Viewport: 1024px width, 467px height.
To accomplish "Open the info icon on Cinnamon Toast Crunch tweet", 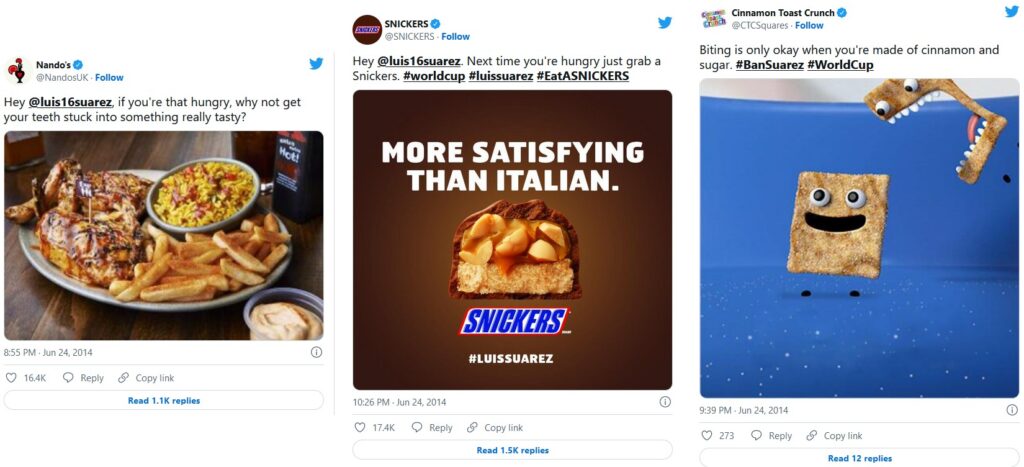I will (x=1011, y=410).
